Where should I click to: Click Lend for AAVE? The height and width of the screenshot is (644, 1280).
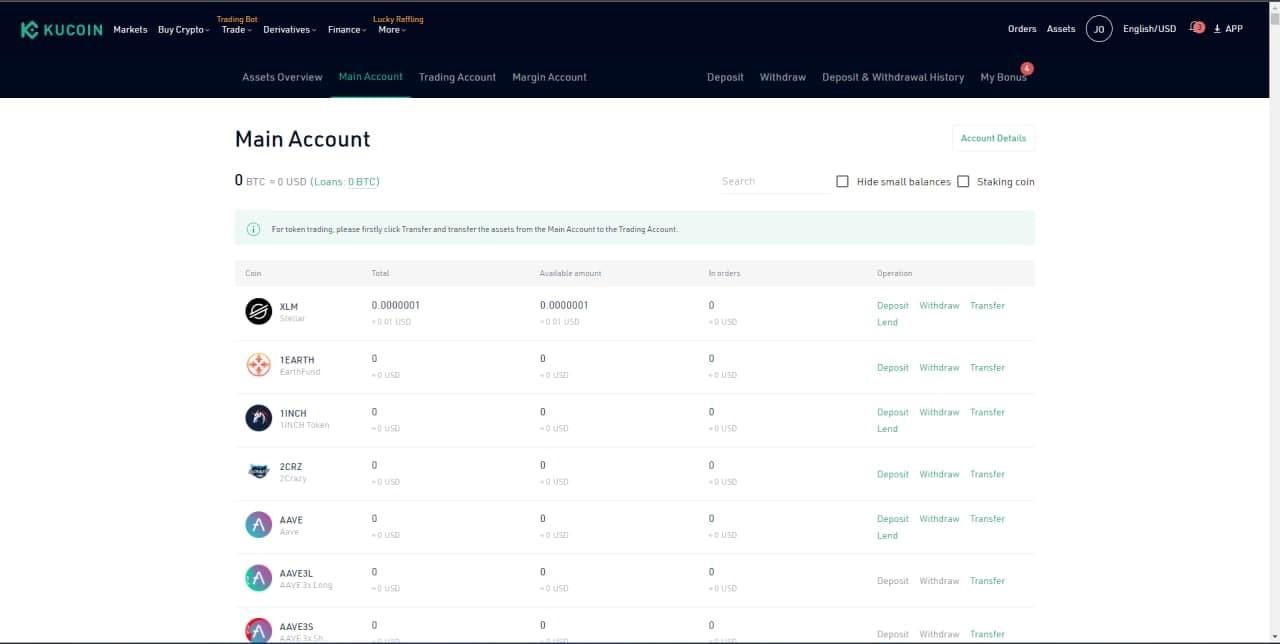887,536
